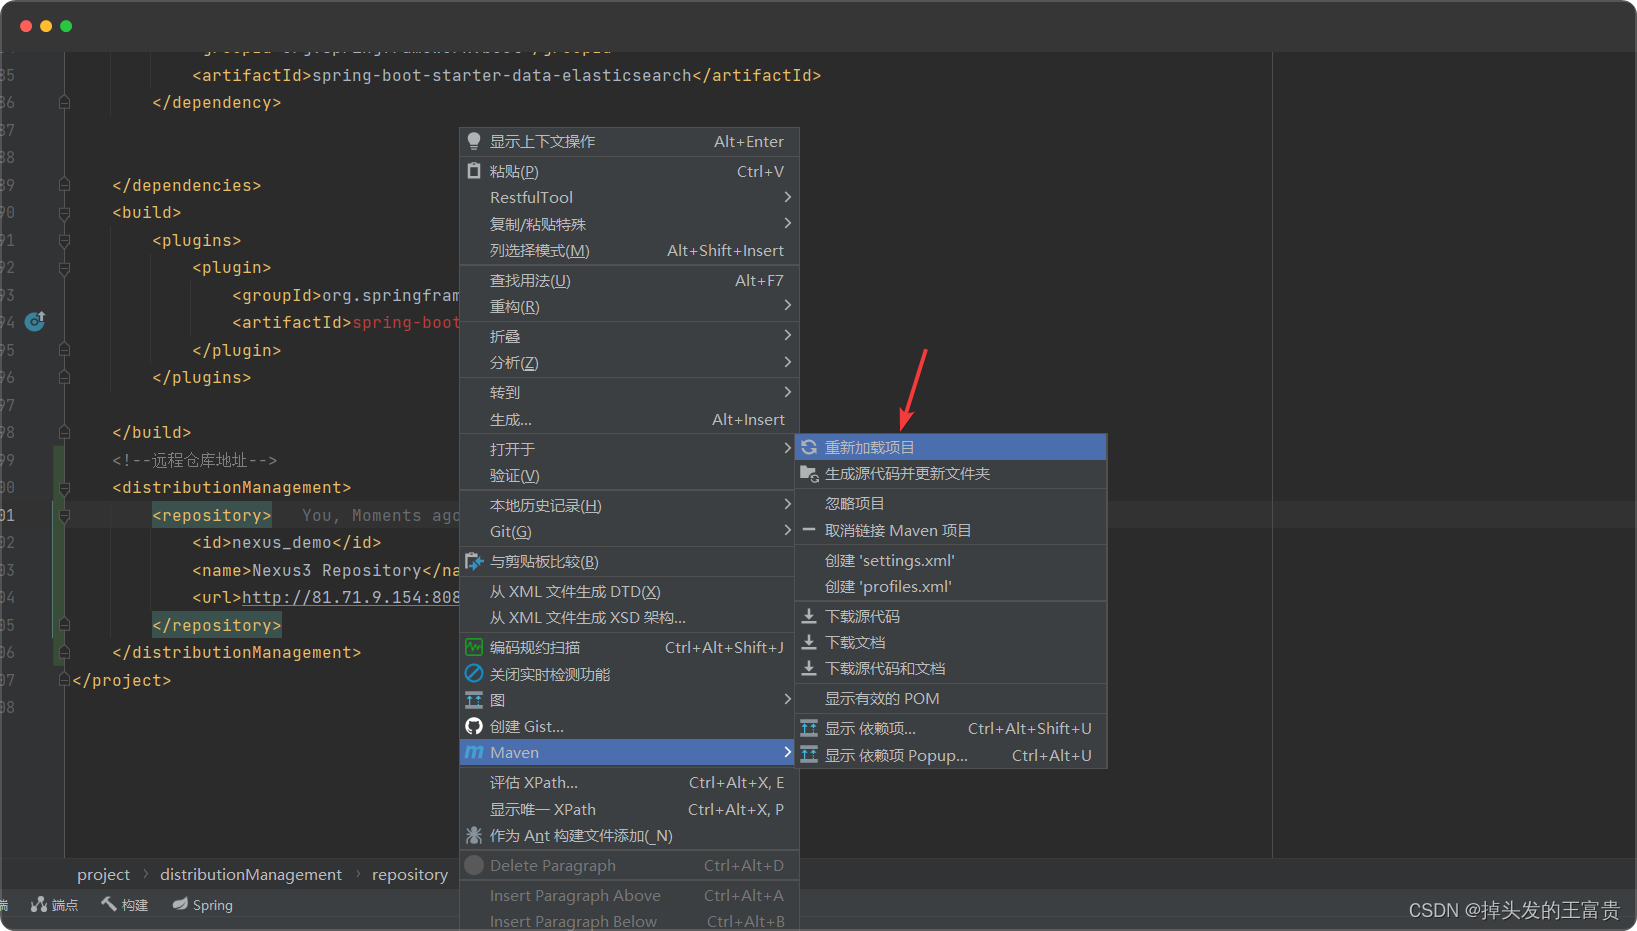
Task: Choose 显示唯一 XPath menu item
Action: 629,809
